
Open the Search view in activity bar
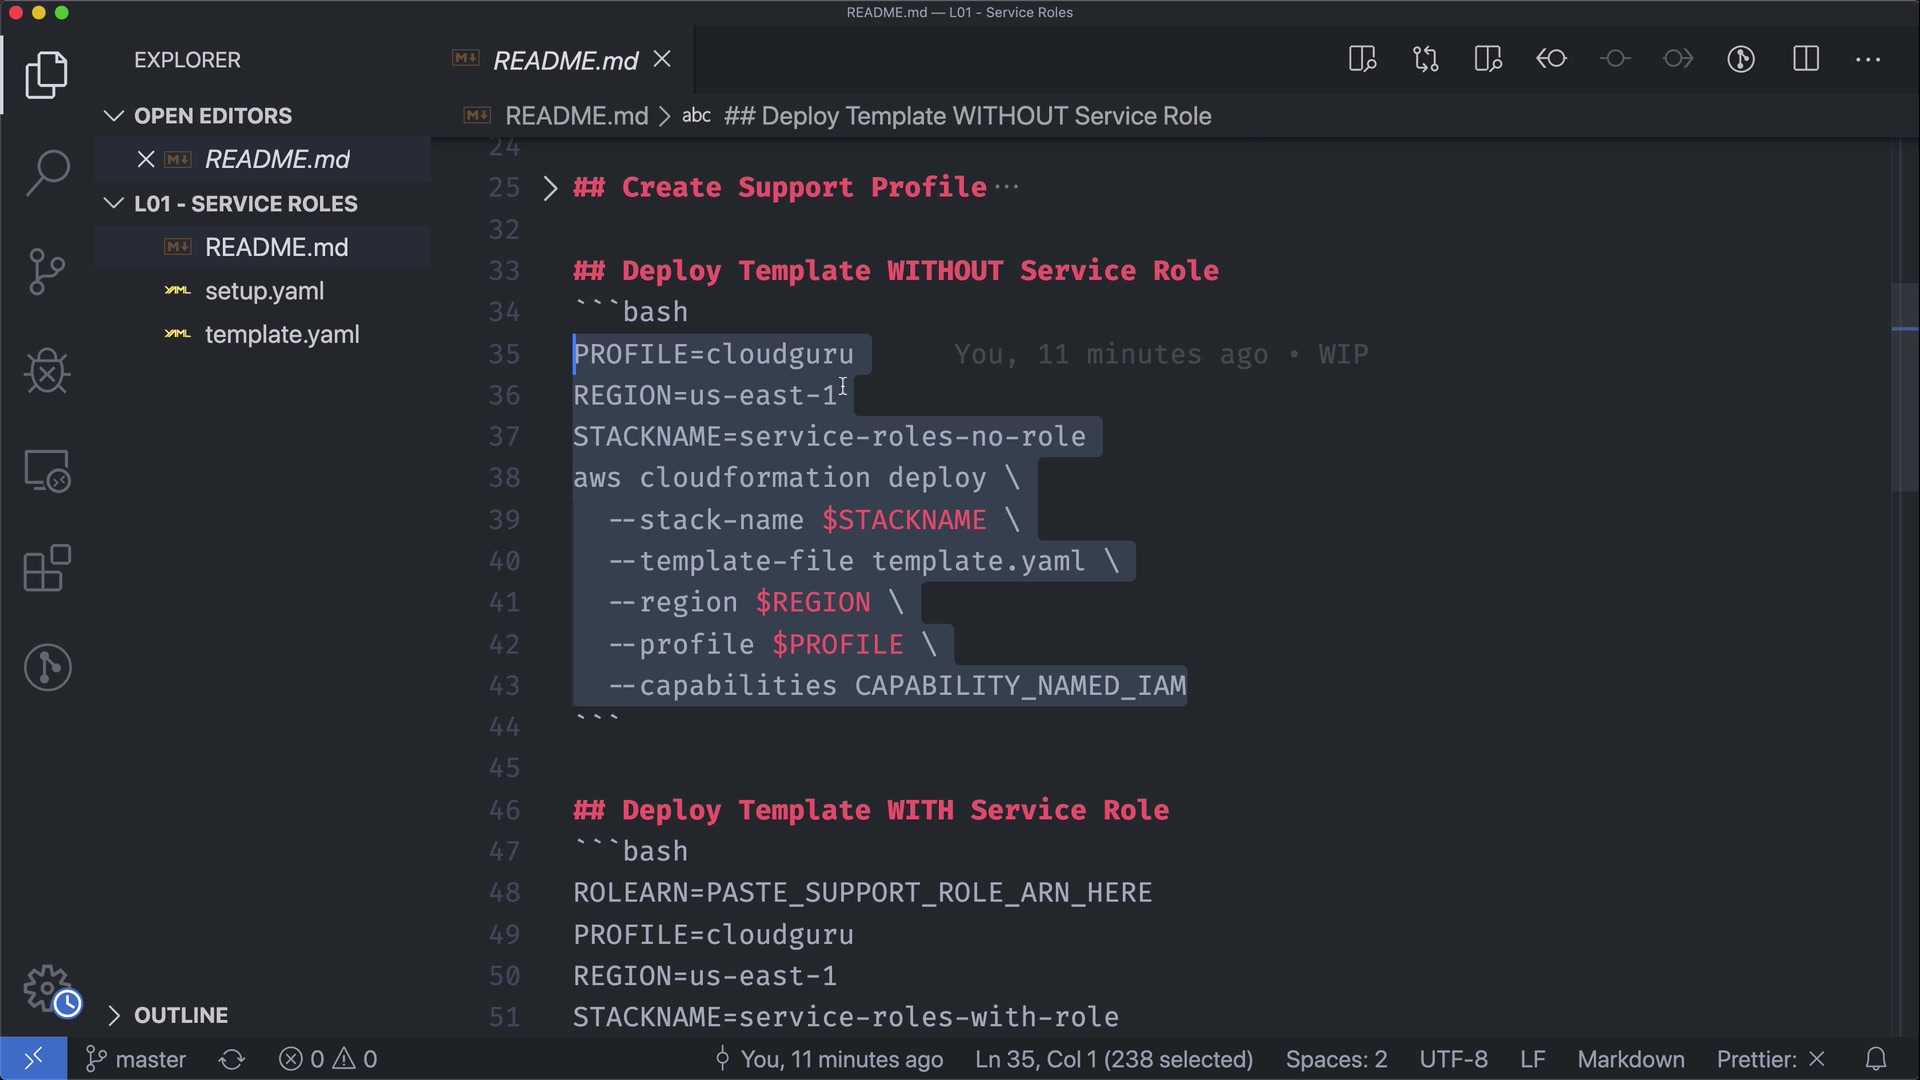point(47,173)
